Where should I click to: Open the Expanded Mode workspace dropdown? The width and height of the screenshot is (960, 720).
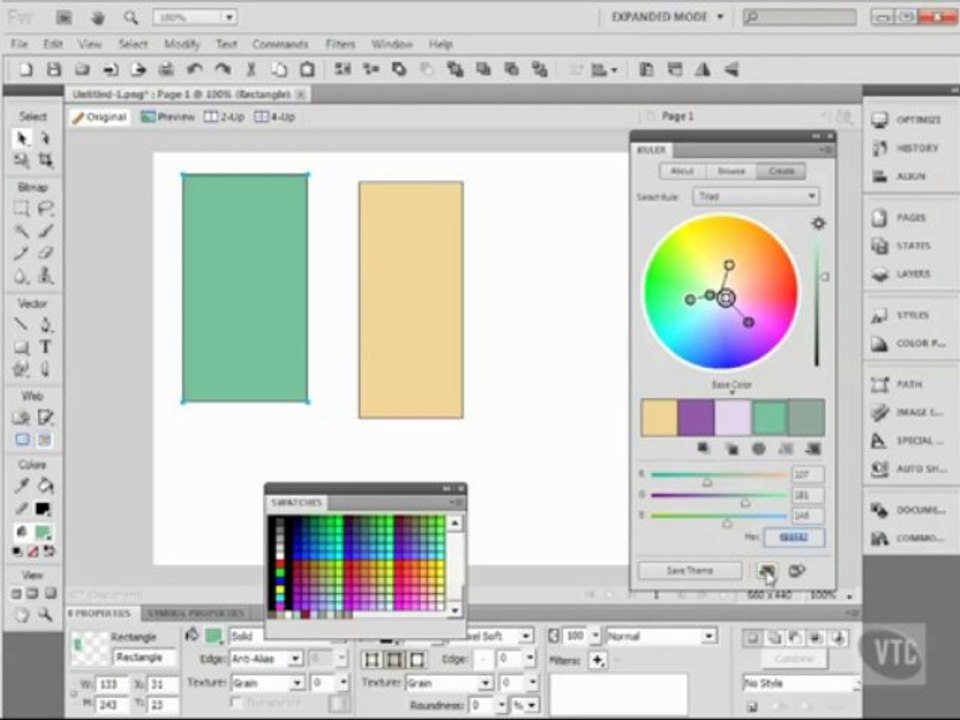point(667,17)
